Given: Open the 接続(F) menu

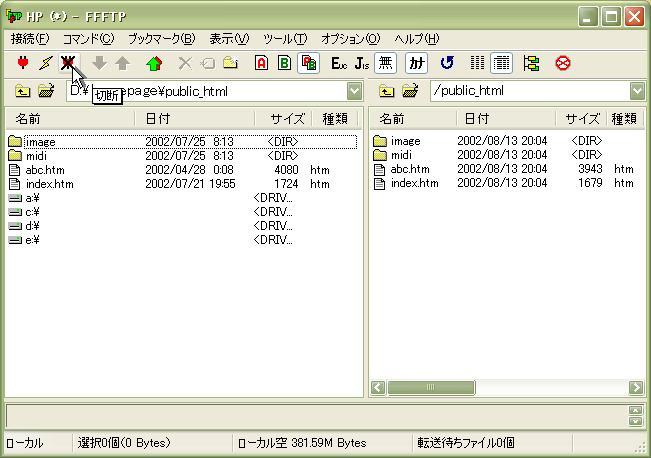Looking at the screenshot, I should coord(29,39).
